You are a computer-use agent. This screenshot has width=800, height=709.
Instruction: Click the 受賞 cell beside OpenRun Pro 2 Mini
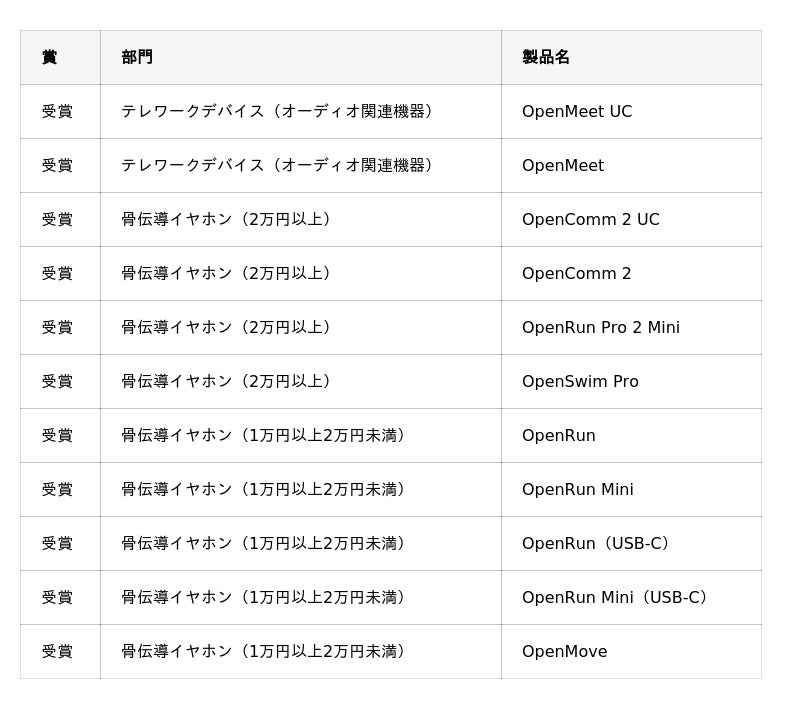point(57,327)
